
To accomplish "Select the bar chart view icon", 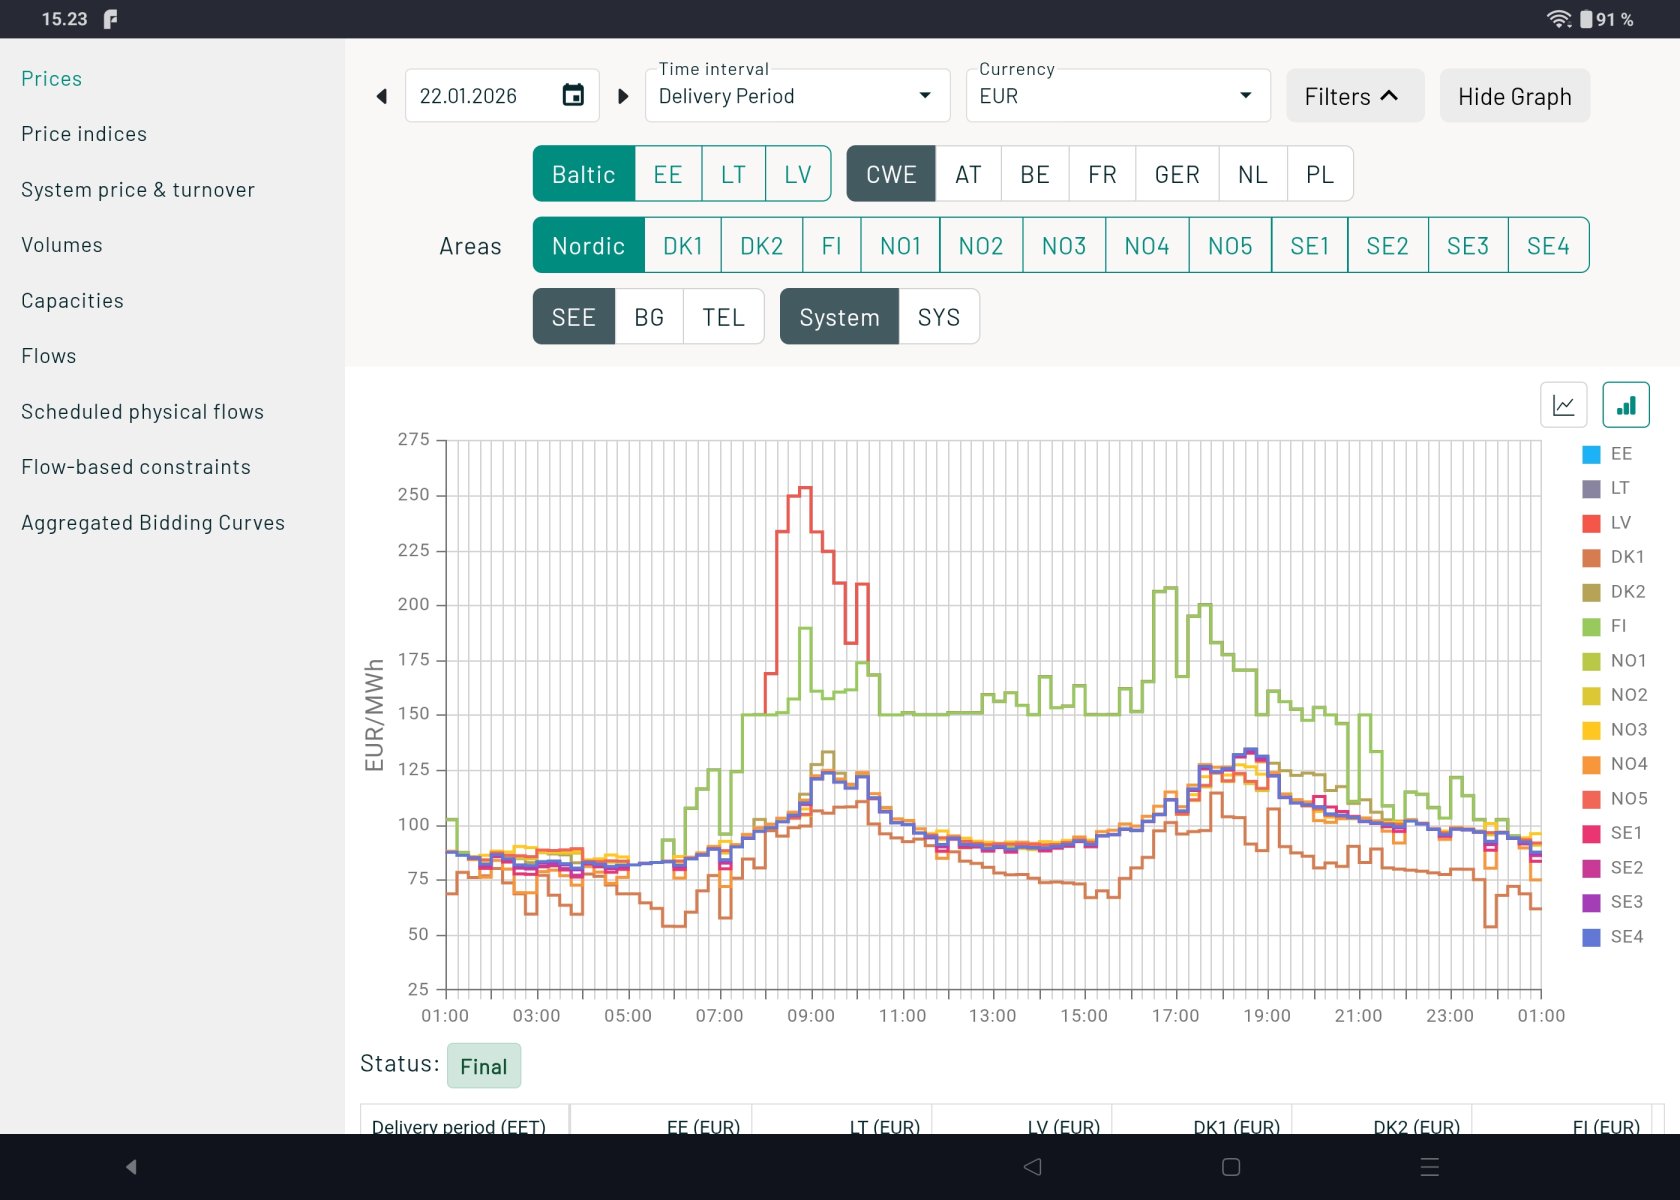I will click(x=1625, y=405).
